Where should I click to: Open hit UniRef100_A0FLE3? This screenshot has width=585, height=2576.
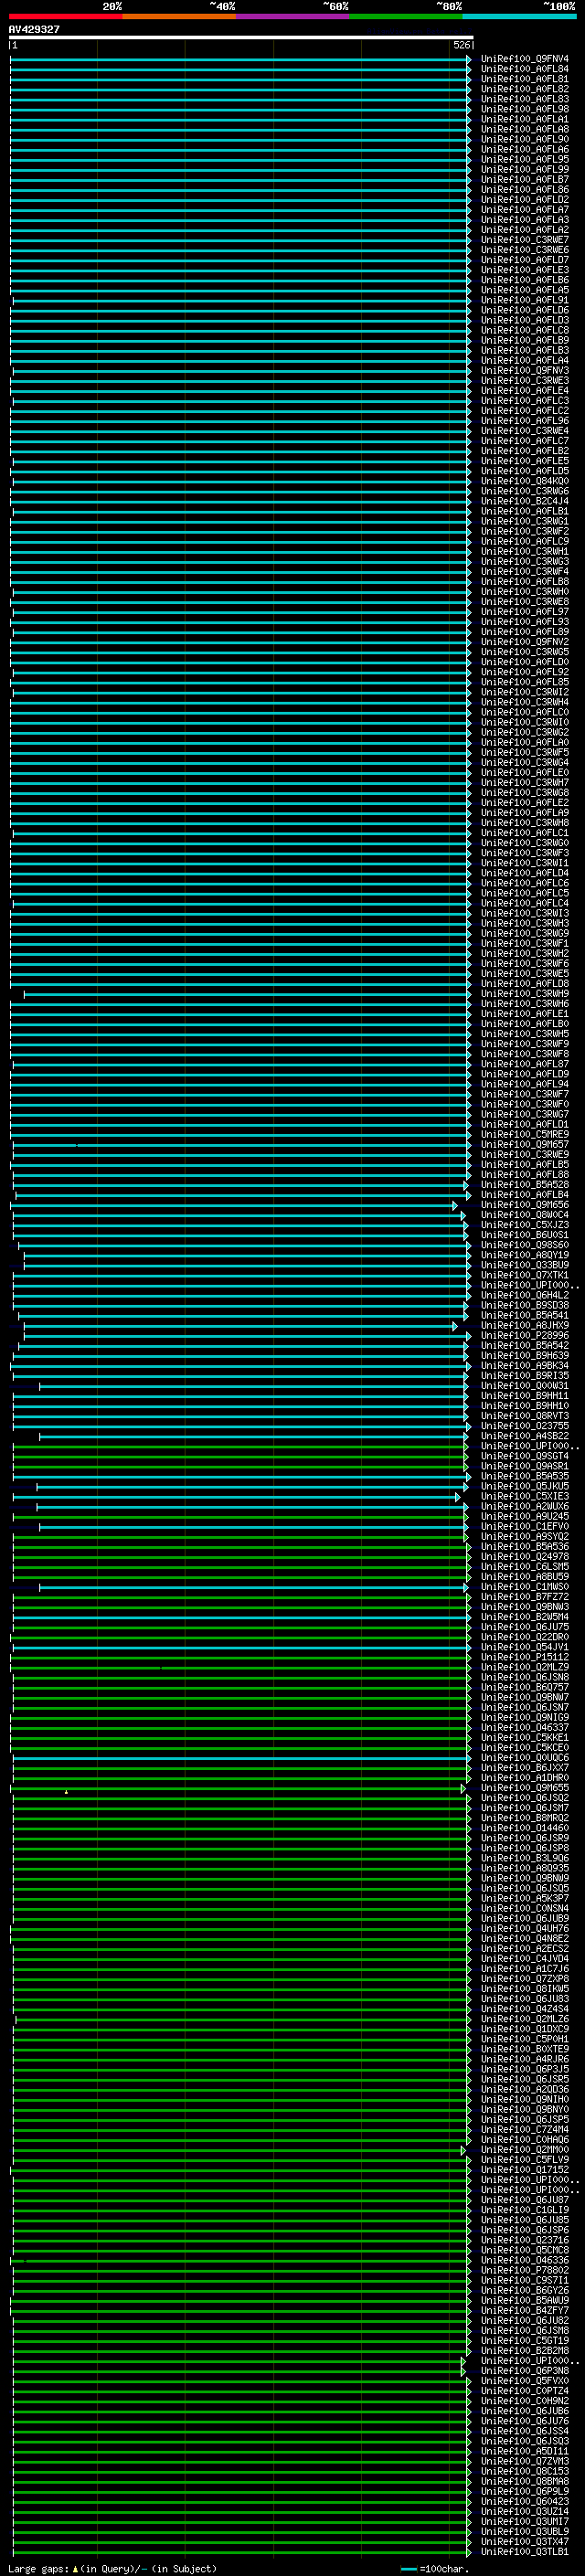pos(525,270)
